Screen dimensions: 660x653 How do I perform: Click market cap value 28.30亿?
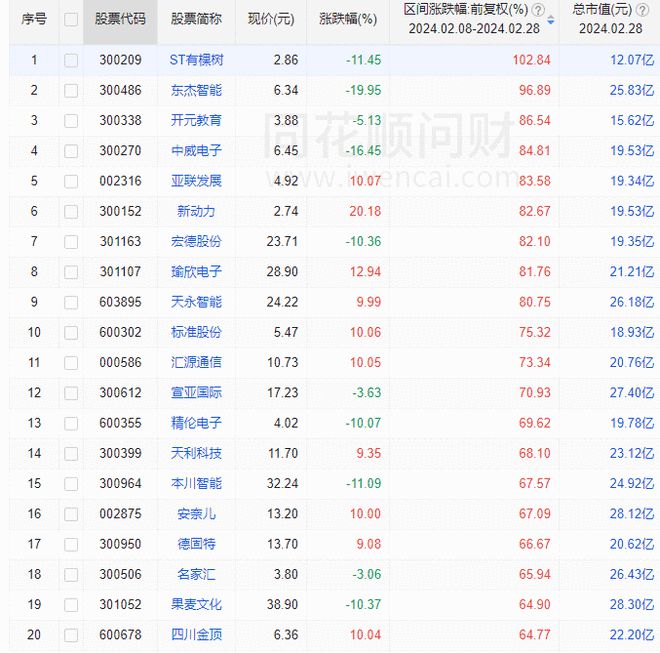[x=632, y=605]
